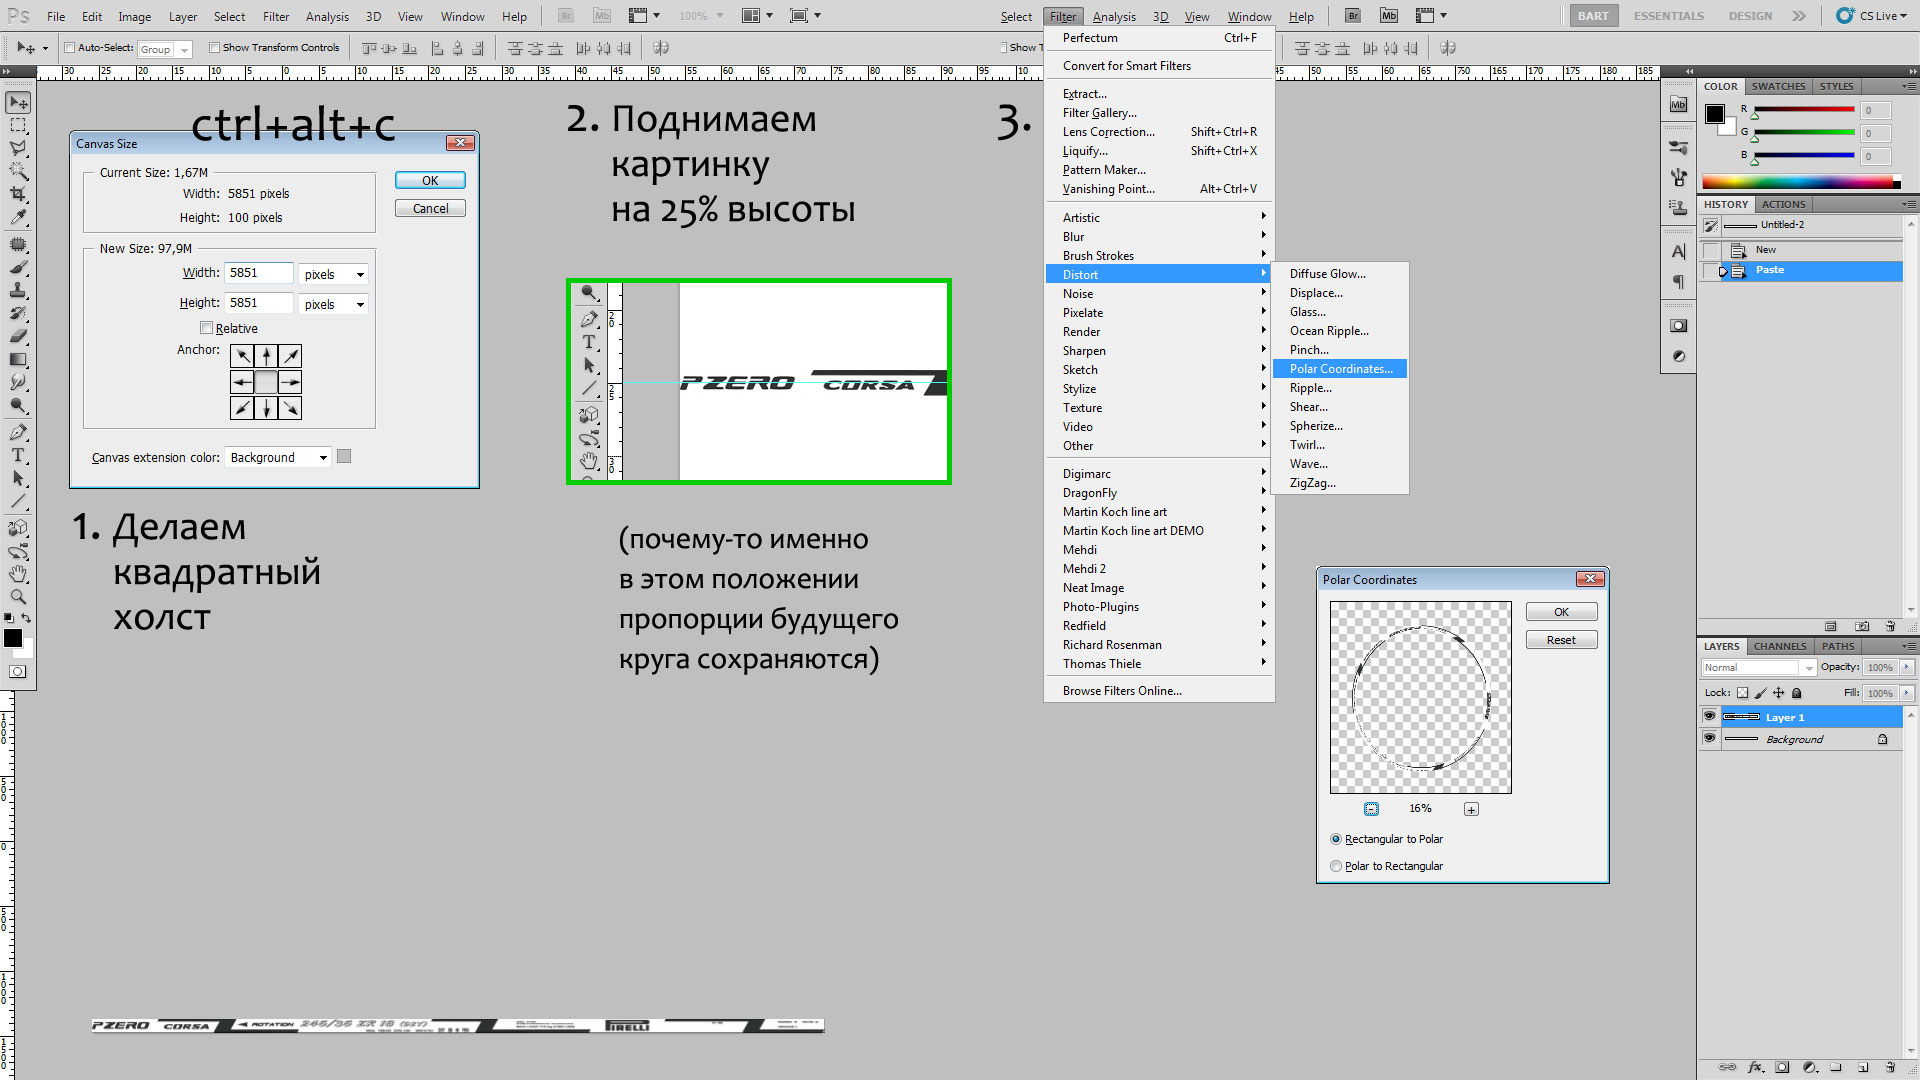Open the Clone Source panel icon

tap(1679, 208)
